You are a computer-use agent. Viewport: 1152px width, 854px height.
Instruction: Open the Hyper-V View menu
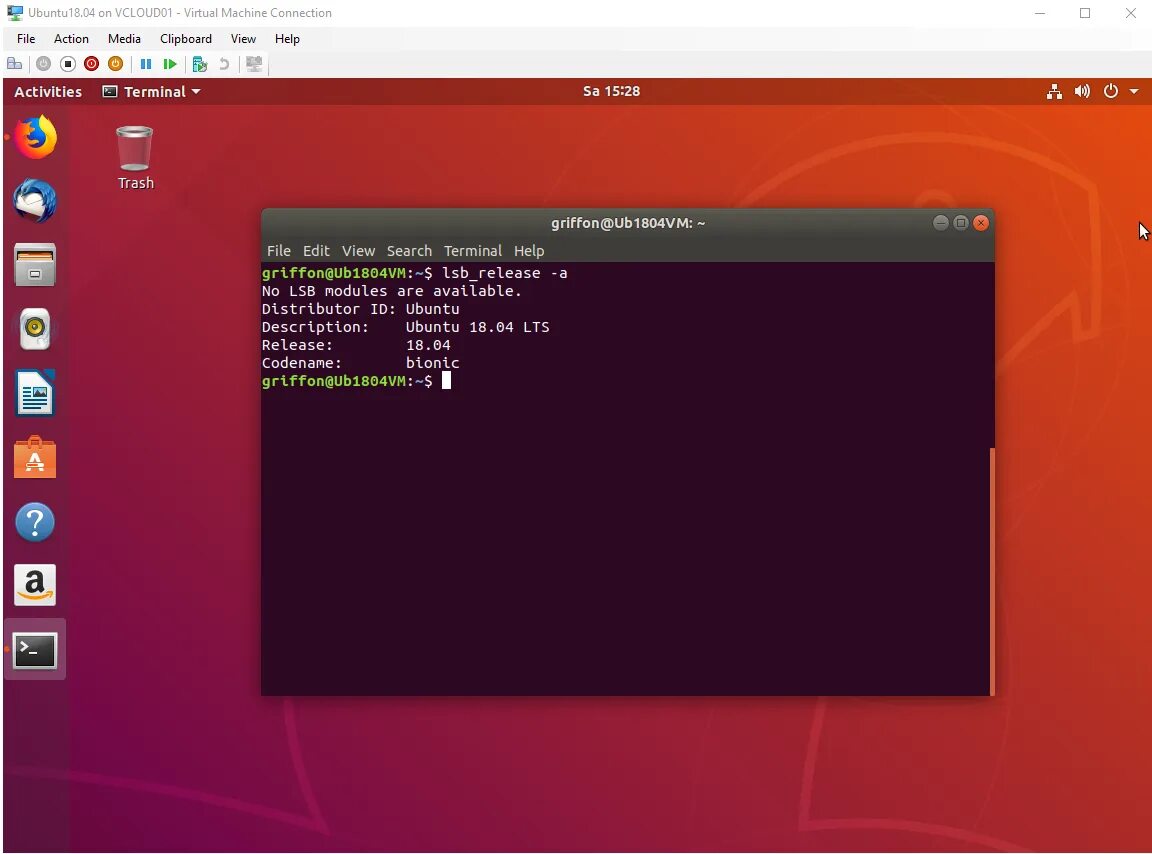click(x=243, y=39)
